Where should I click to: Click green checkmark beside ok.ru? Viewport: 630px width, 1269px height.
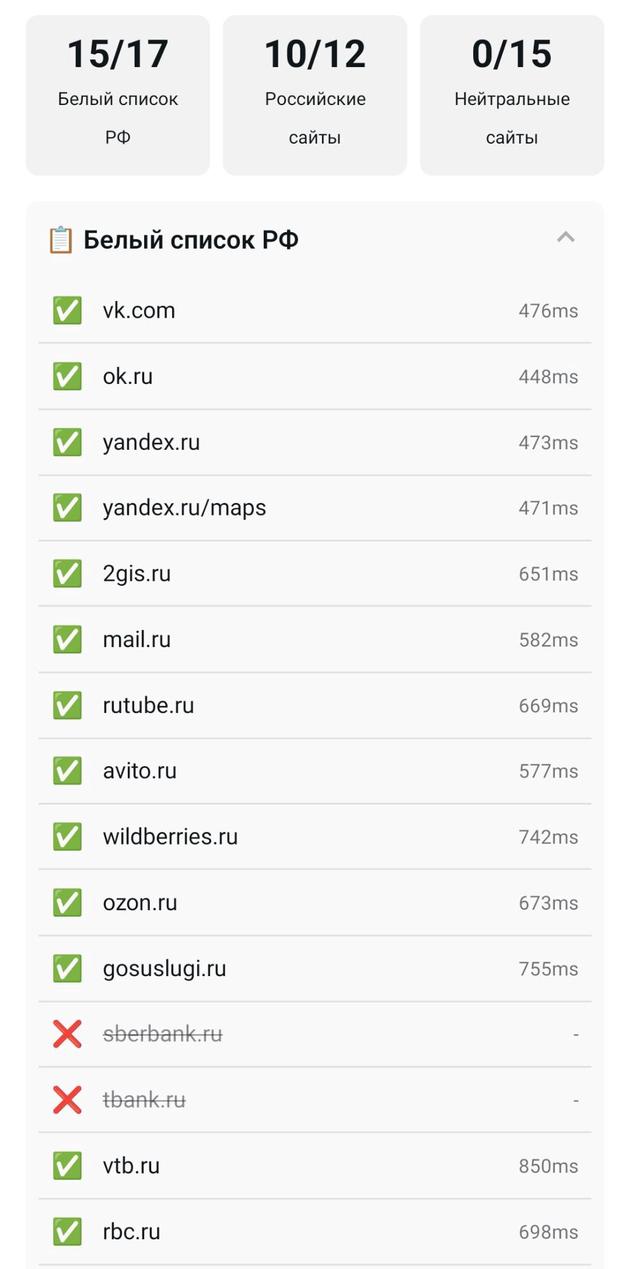tap(67, 376)
